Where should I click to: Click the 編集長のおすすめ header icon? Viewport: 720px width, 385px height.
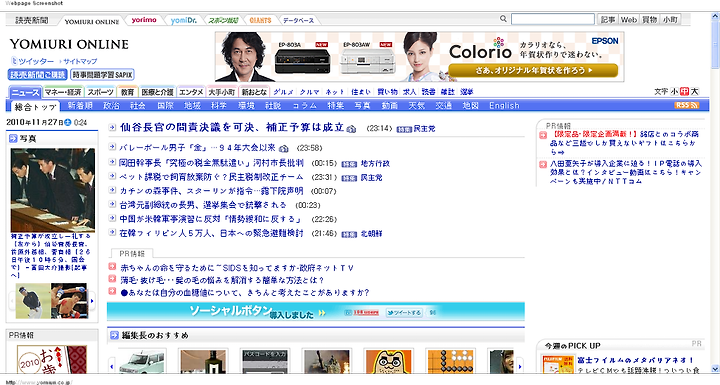(114, 335)
